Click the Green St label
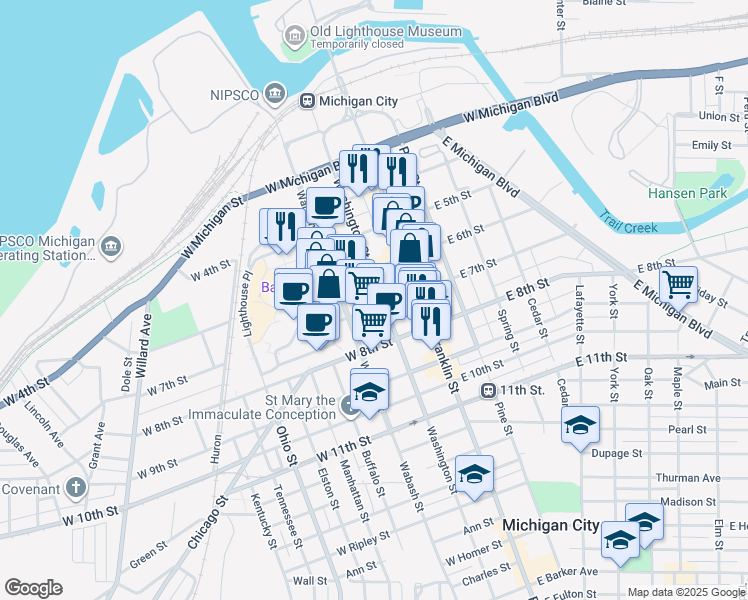This screenshot has height=600, width=748. pyautogui.click(x=148, y=555)
